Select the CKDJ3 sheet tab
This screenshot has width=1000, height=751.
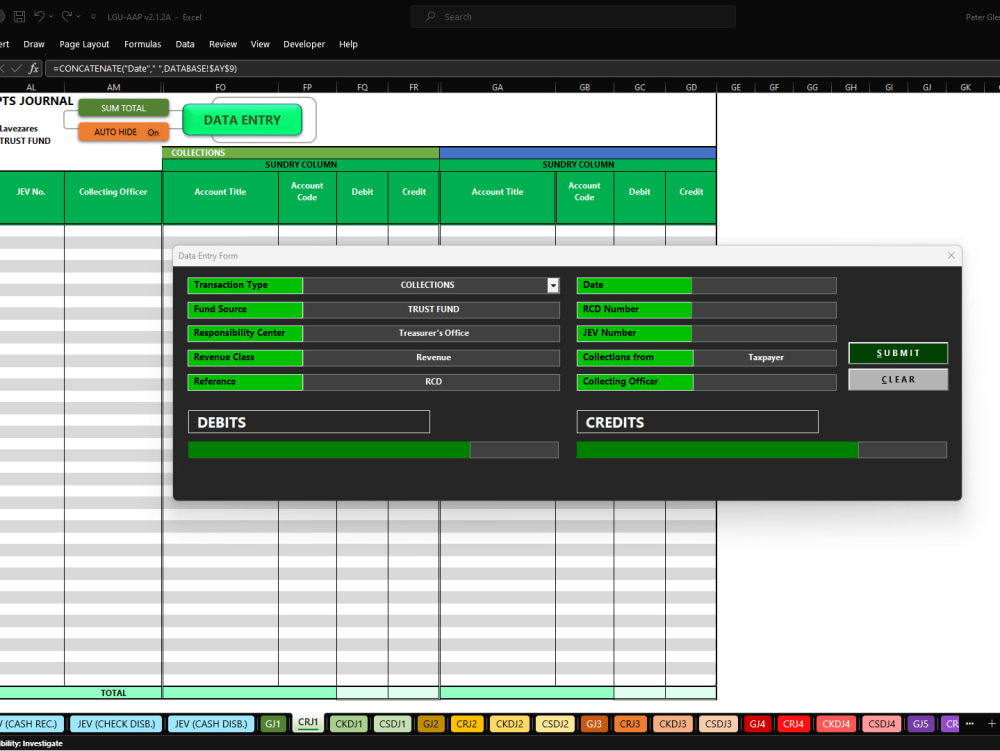672,723
